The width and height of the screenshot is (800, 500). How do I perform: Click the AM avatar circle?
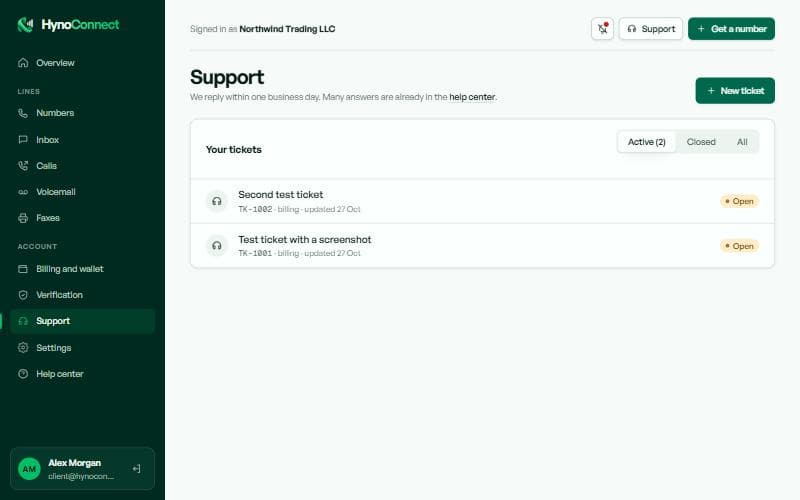(x=29, y=469)
